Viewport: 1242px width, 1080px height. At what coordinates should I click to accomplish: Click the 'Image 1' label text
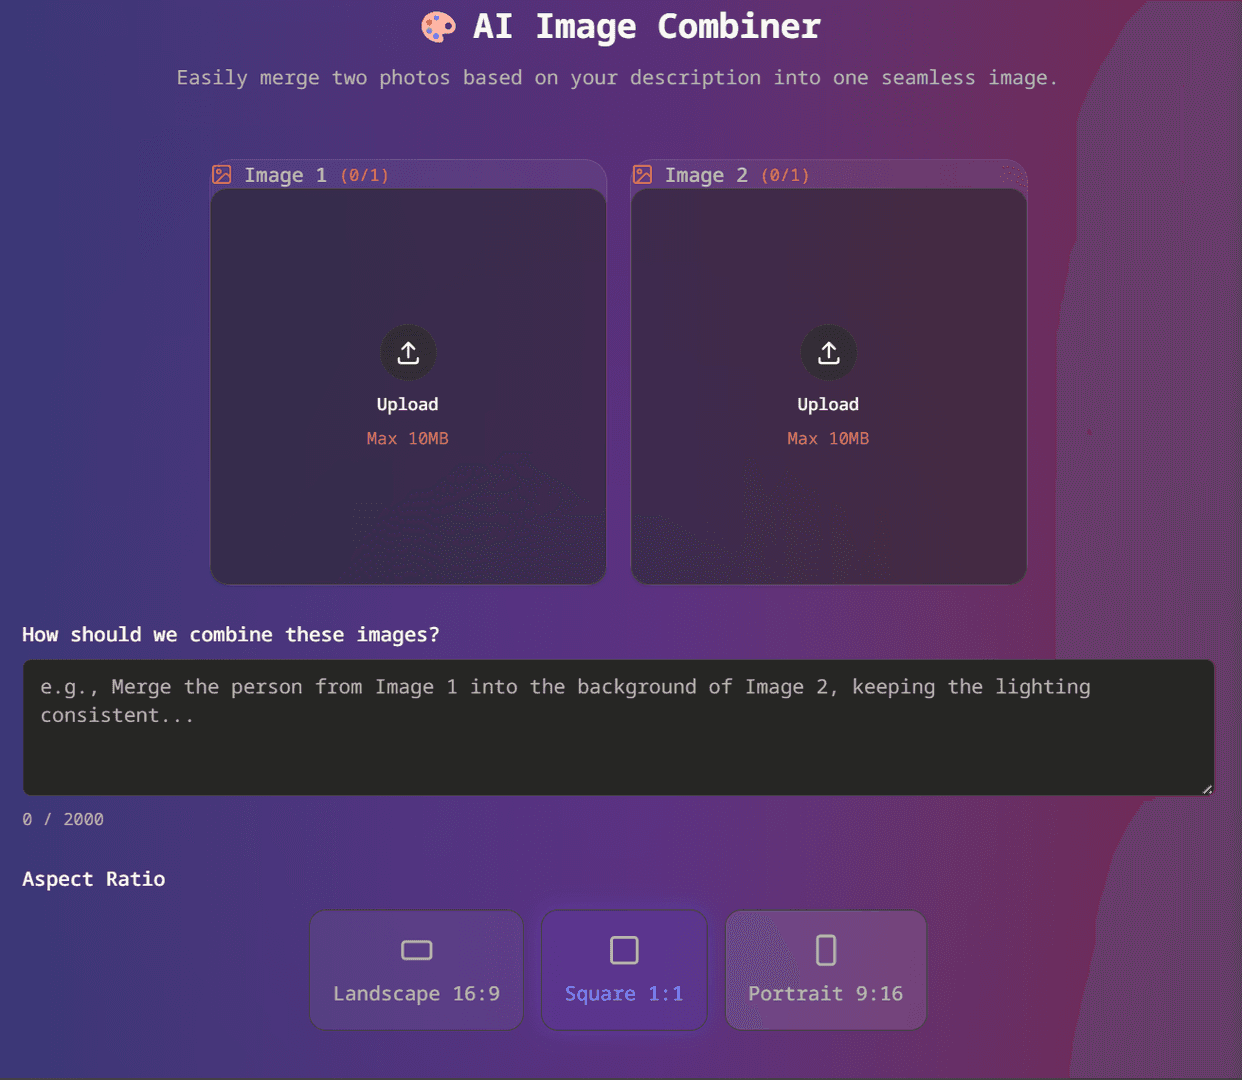coord(285,175)
